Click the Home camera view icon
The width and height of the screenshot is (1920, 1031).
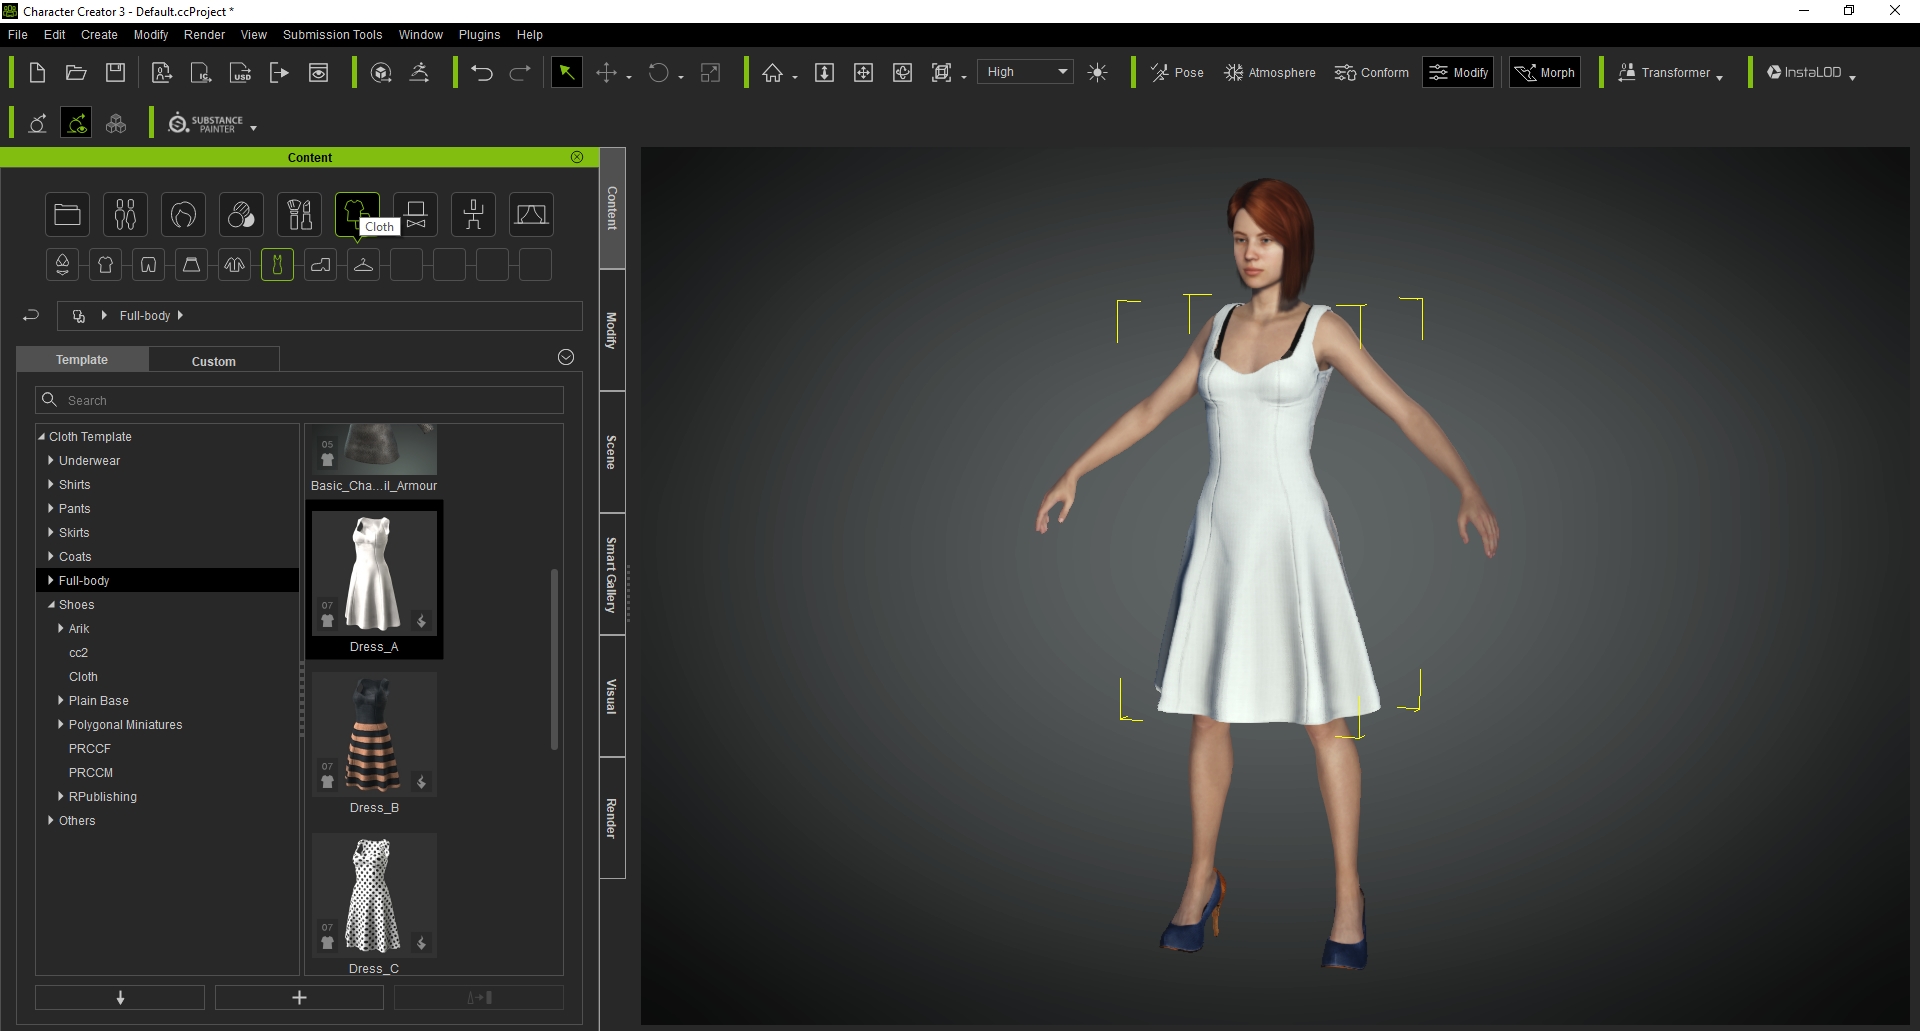[x=772, y=73]
